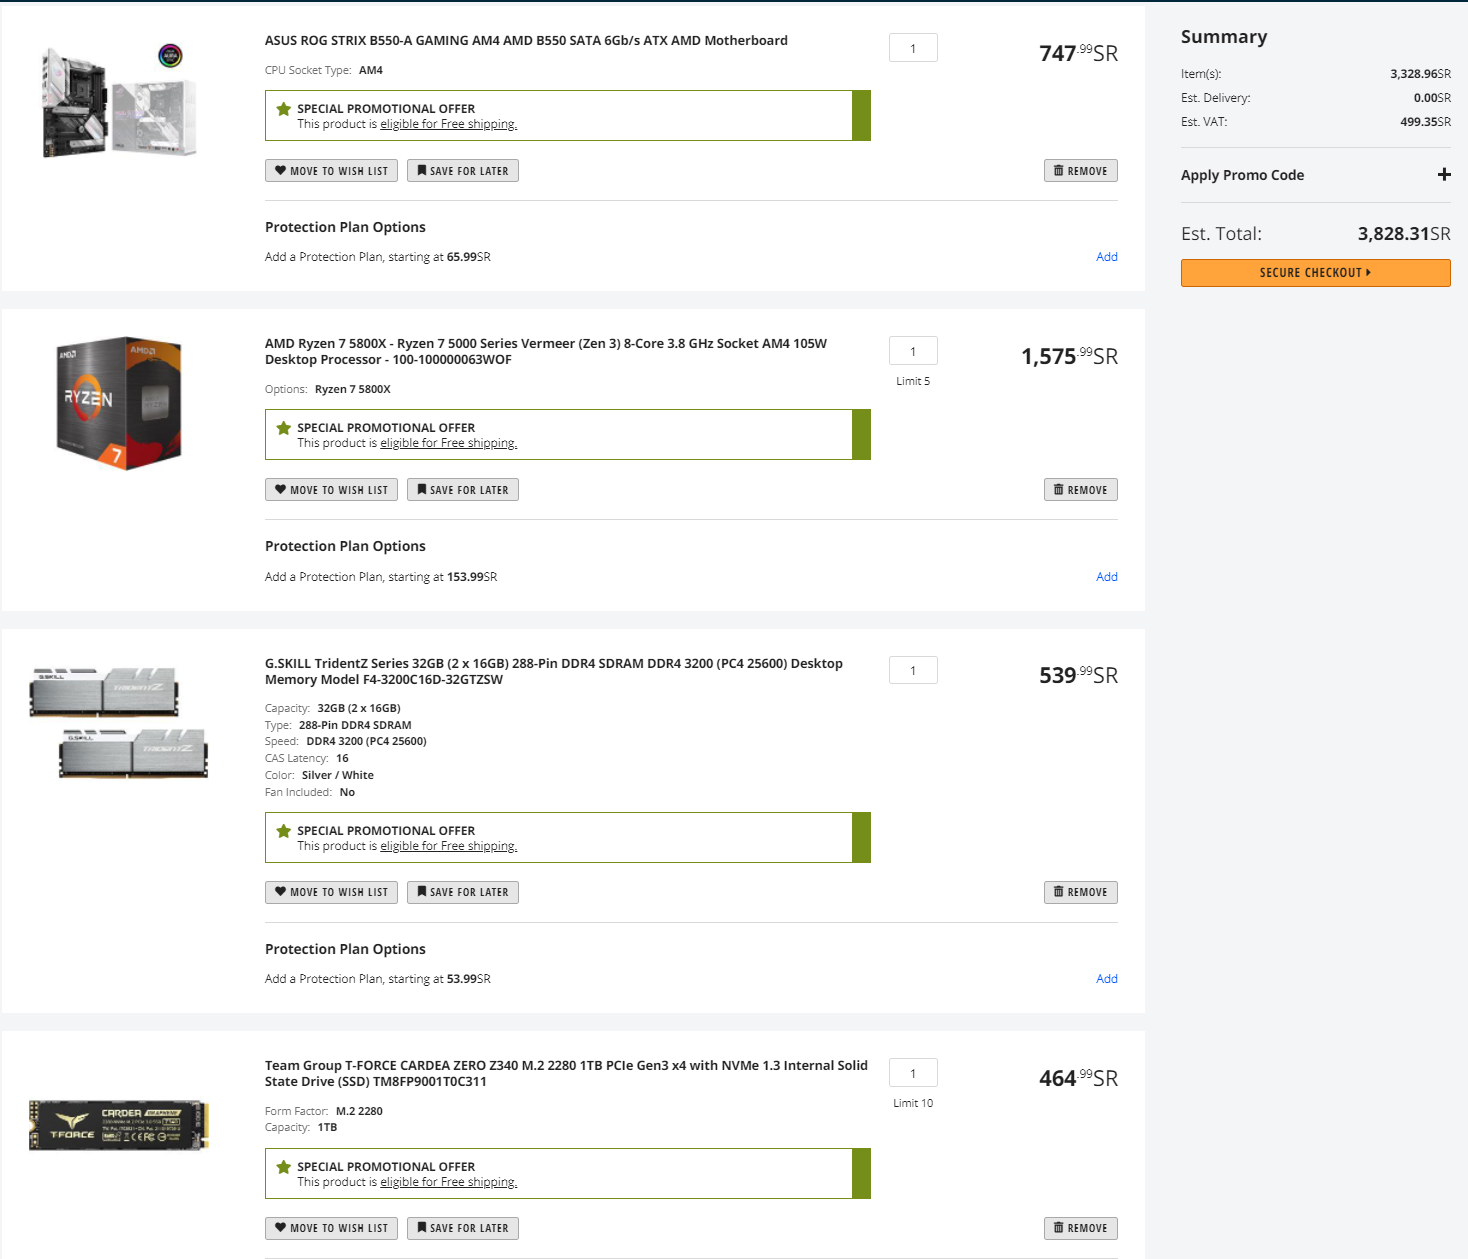Viewport: 1468px width, 1259px height.
Task: Edit quantity field for T-FORCE CARDEA SSD
Action: click(x=913, y=1073)
